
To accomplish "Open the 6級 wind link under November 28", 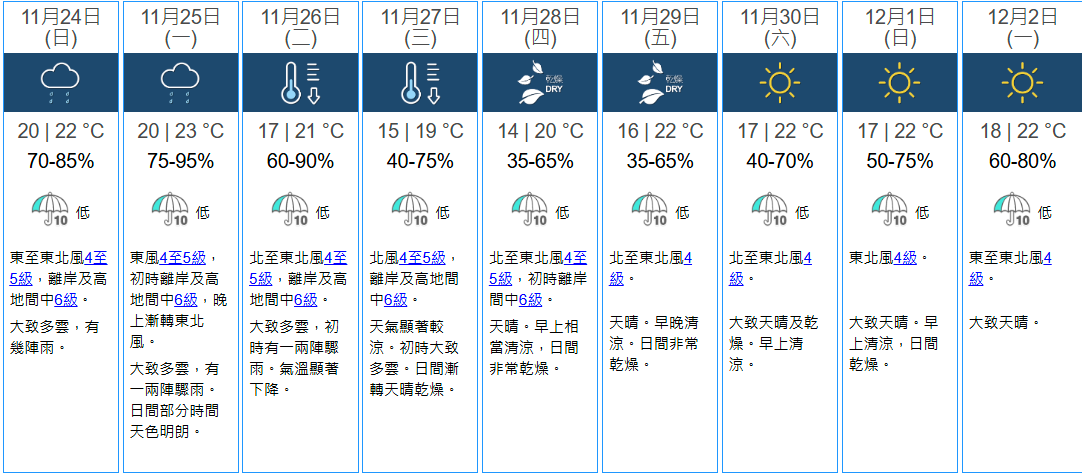I will (x=530, y=299).
